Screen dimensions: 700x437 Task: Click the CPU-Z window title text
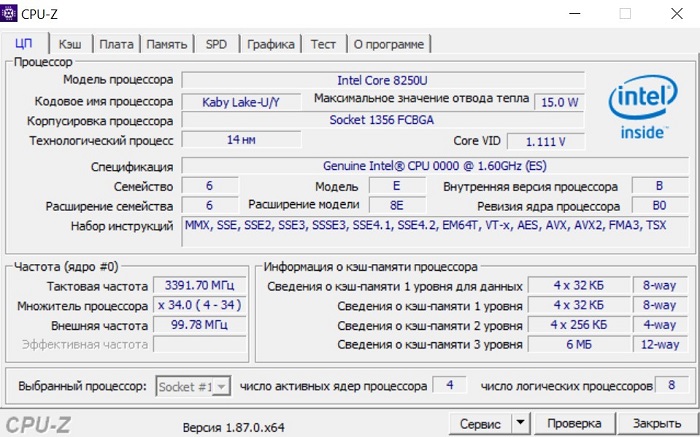39,14
